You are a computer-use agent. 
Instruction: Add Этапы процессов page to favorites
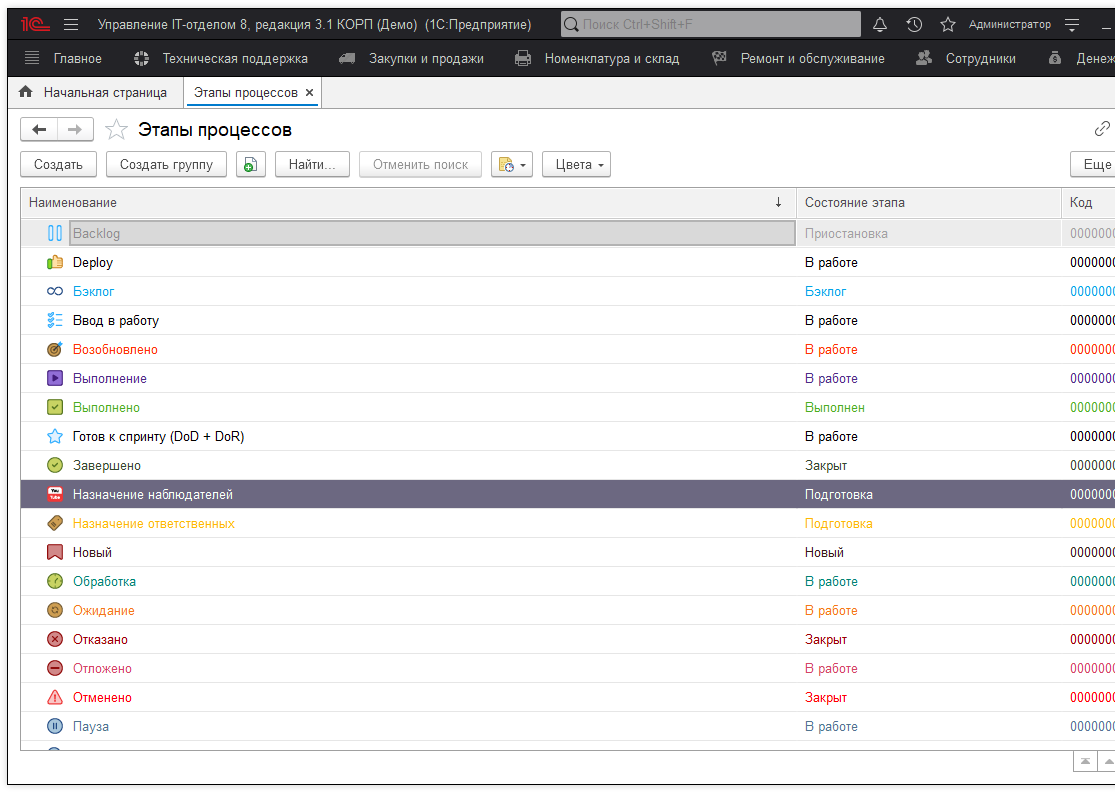coord(117,130)
